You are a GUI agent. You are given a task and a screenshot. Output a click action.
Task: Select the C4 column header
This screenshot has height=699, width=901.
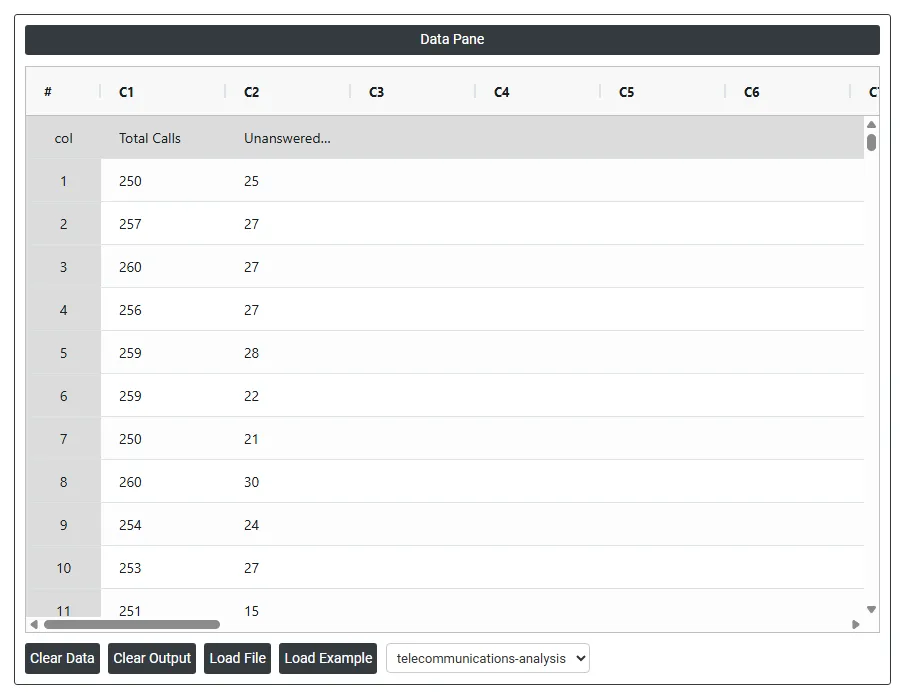coord(538,92)
